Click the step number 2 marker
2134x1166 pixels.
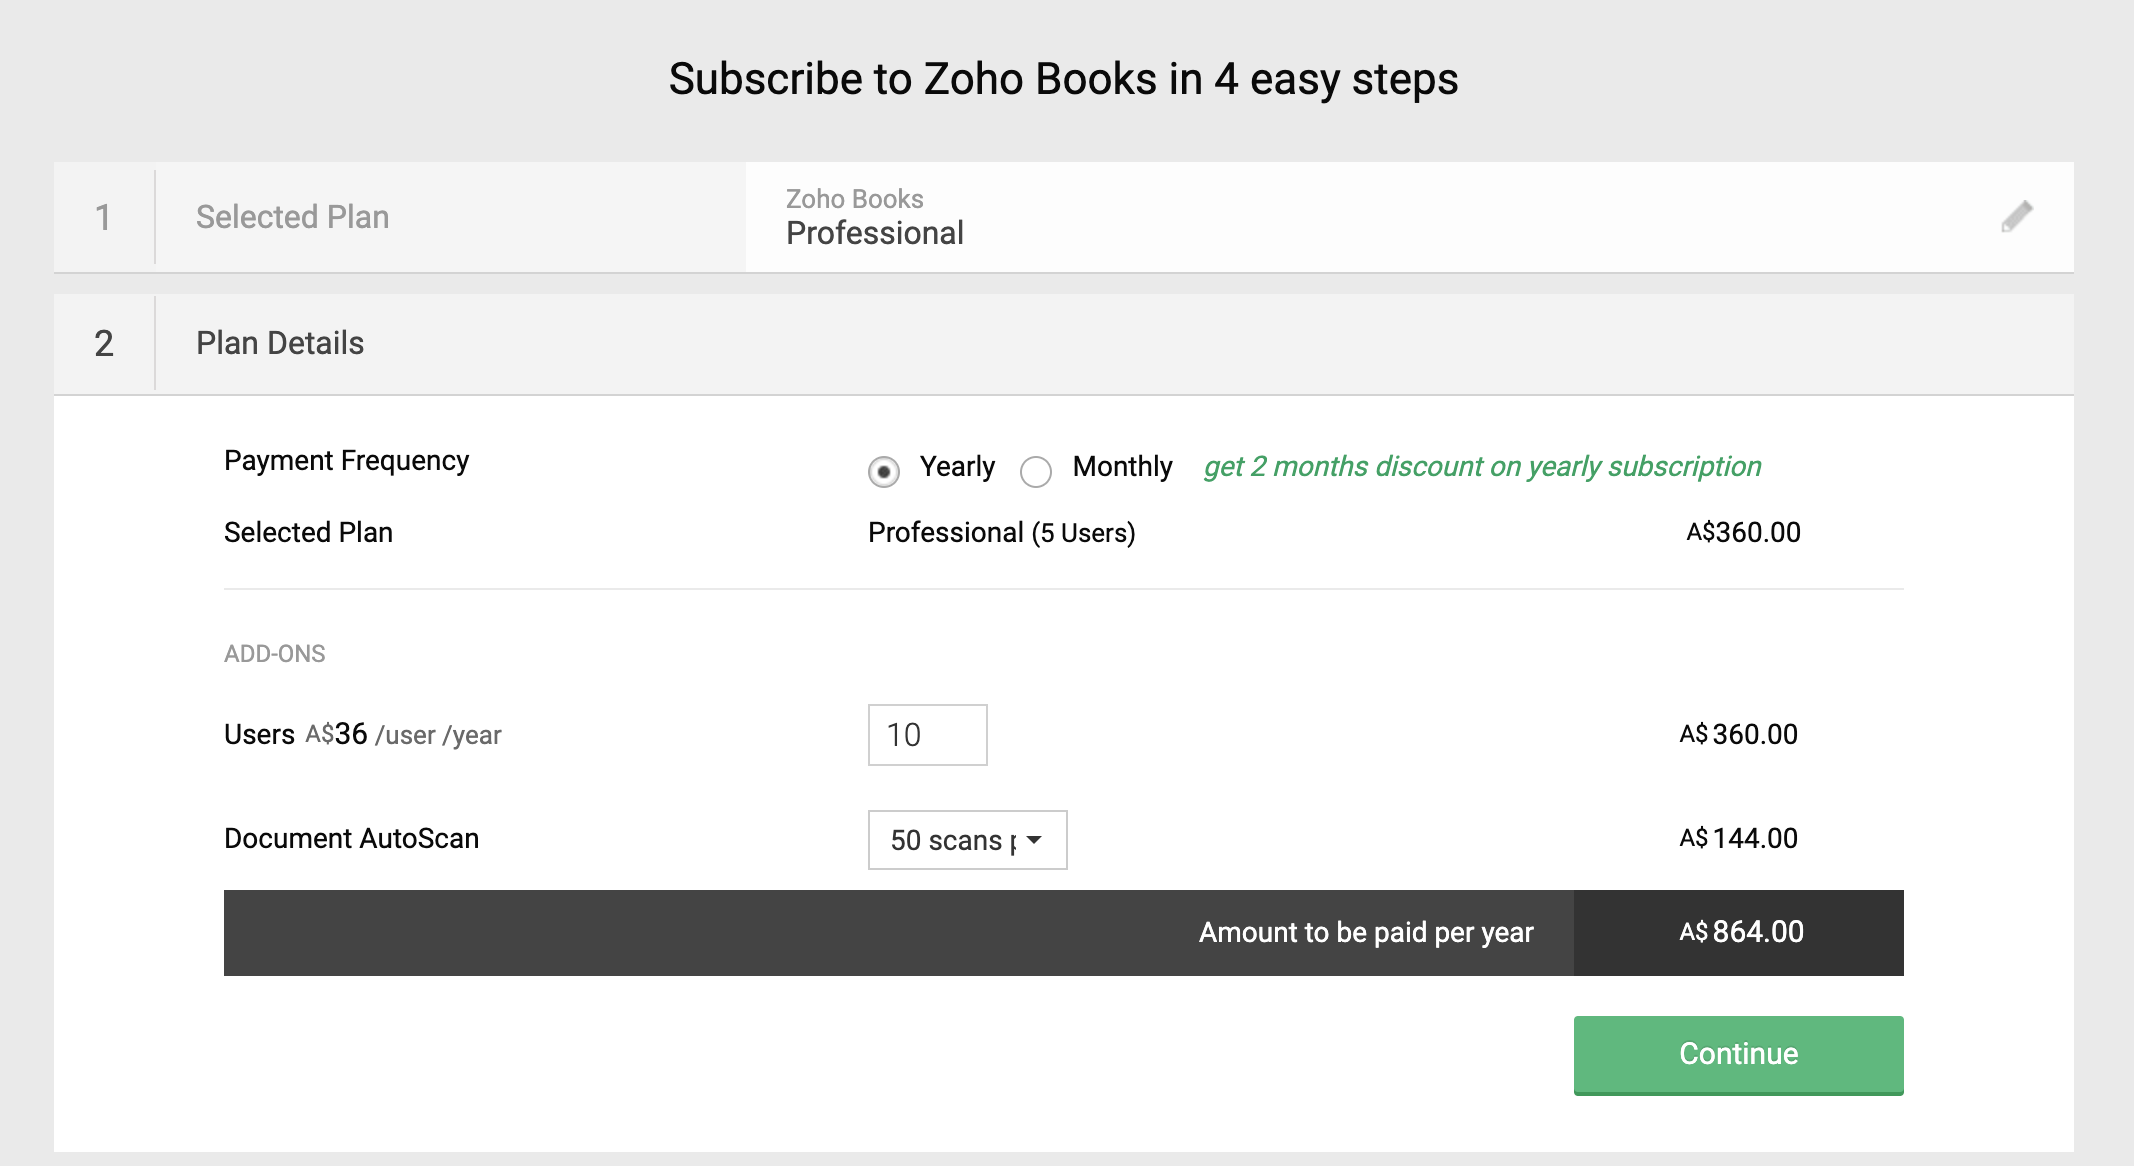coord(103,343)
